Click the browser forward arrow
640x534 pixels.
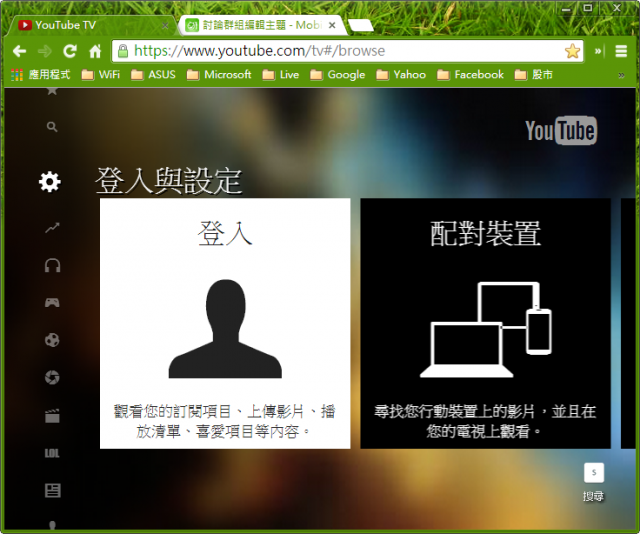point(44,51)
